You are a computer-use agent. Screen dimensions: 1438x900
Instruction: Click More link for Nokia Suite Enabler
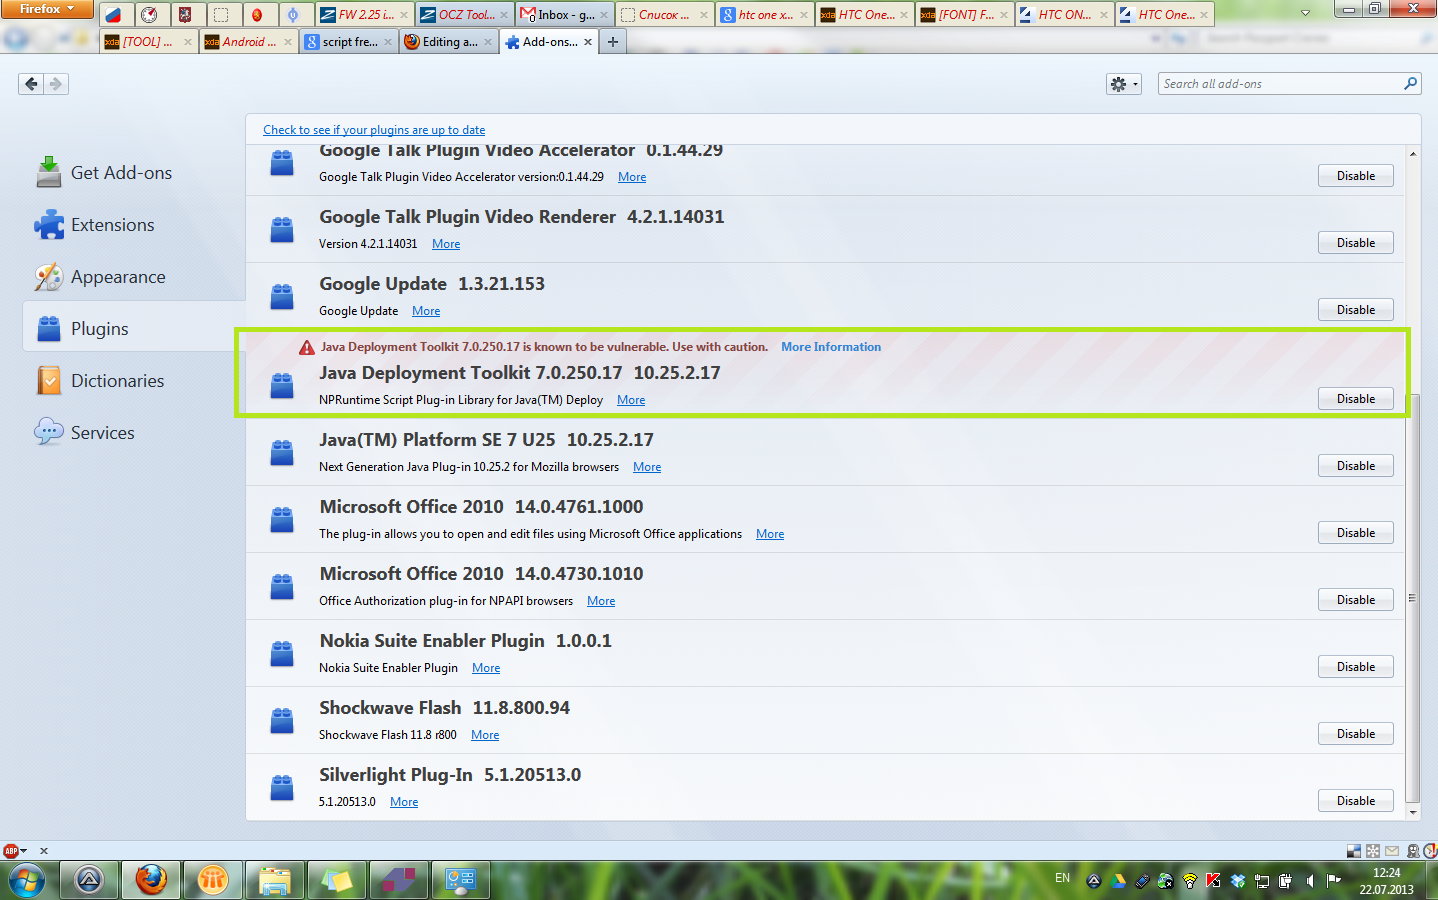486,668
